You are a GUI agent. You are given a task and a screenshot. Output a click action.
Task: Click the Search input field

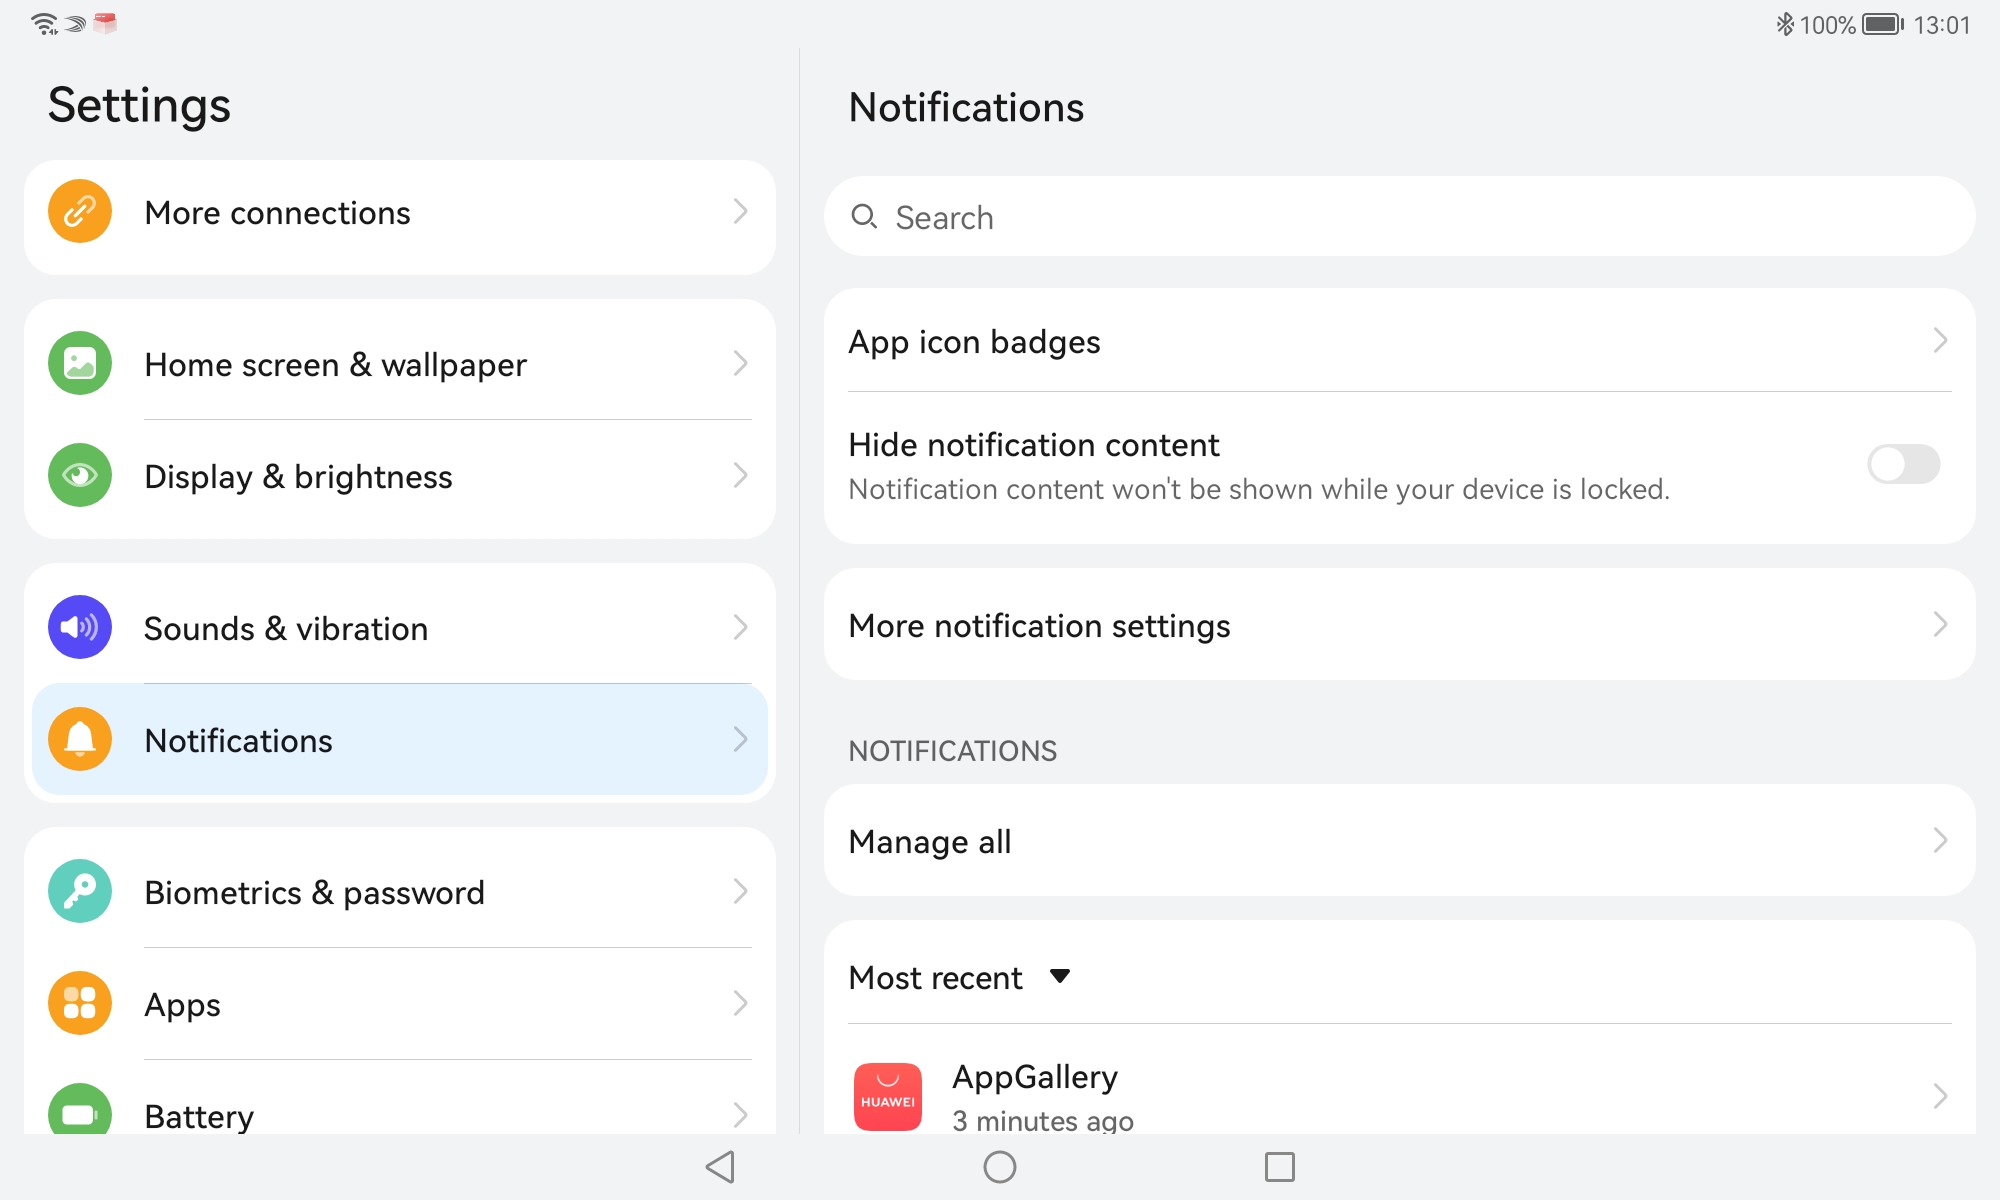tap(1398, 217)
